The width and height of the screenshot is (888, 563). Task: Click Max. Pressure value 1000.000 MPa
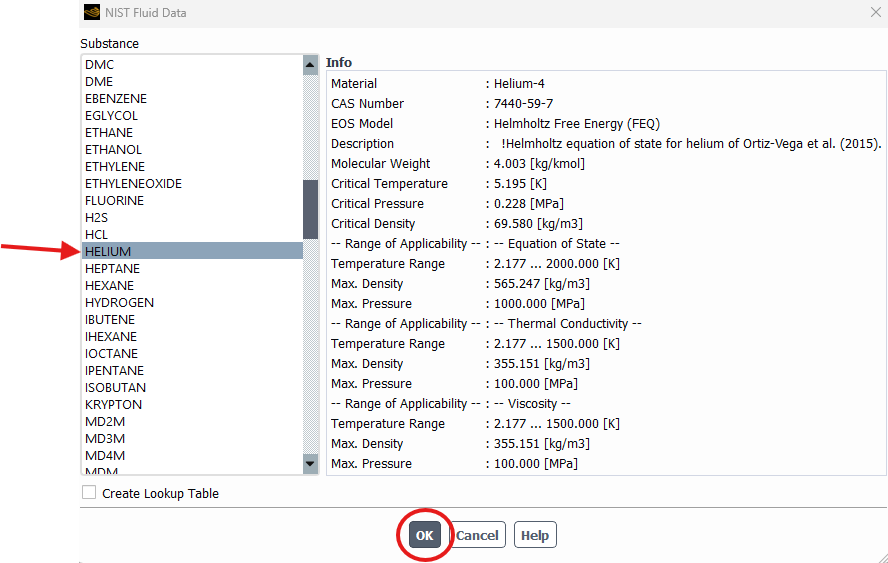coord(539,304)
